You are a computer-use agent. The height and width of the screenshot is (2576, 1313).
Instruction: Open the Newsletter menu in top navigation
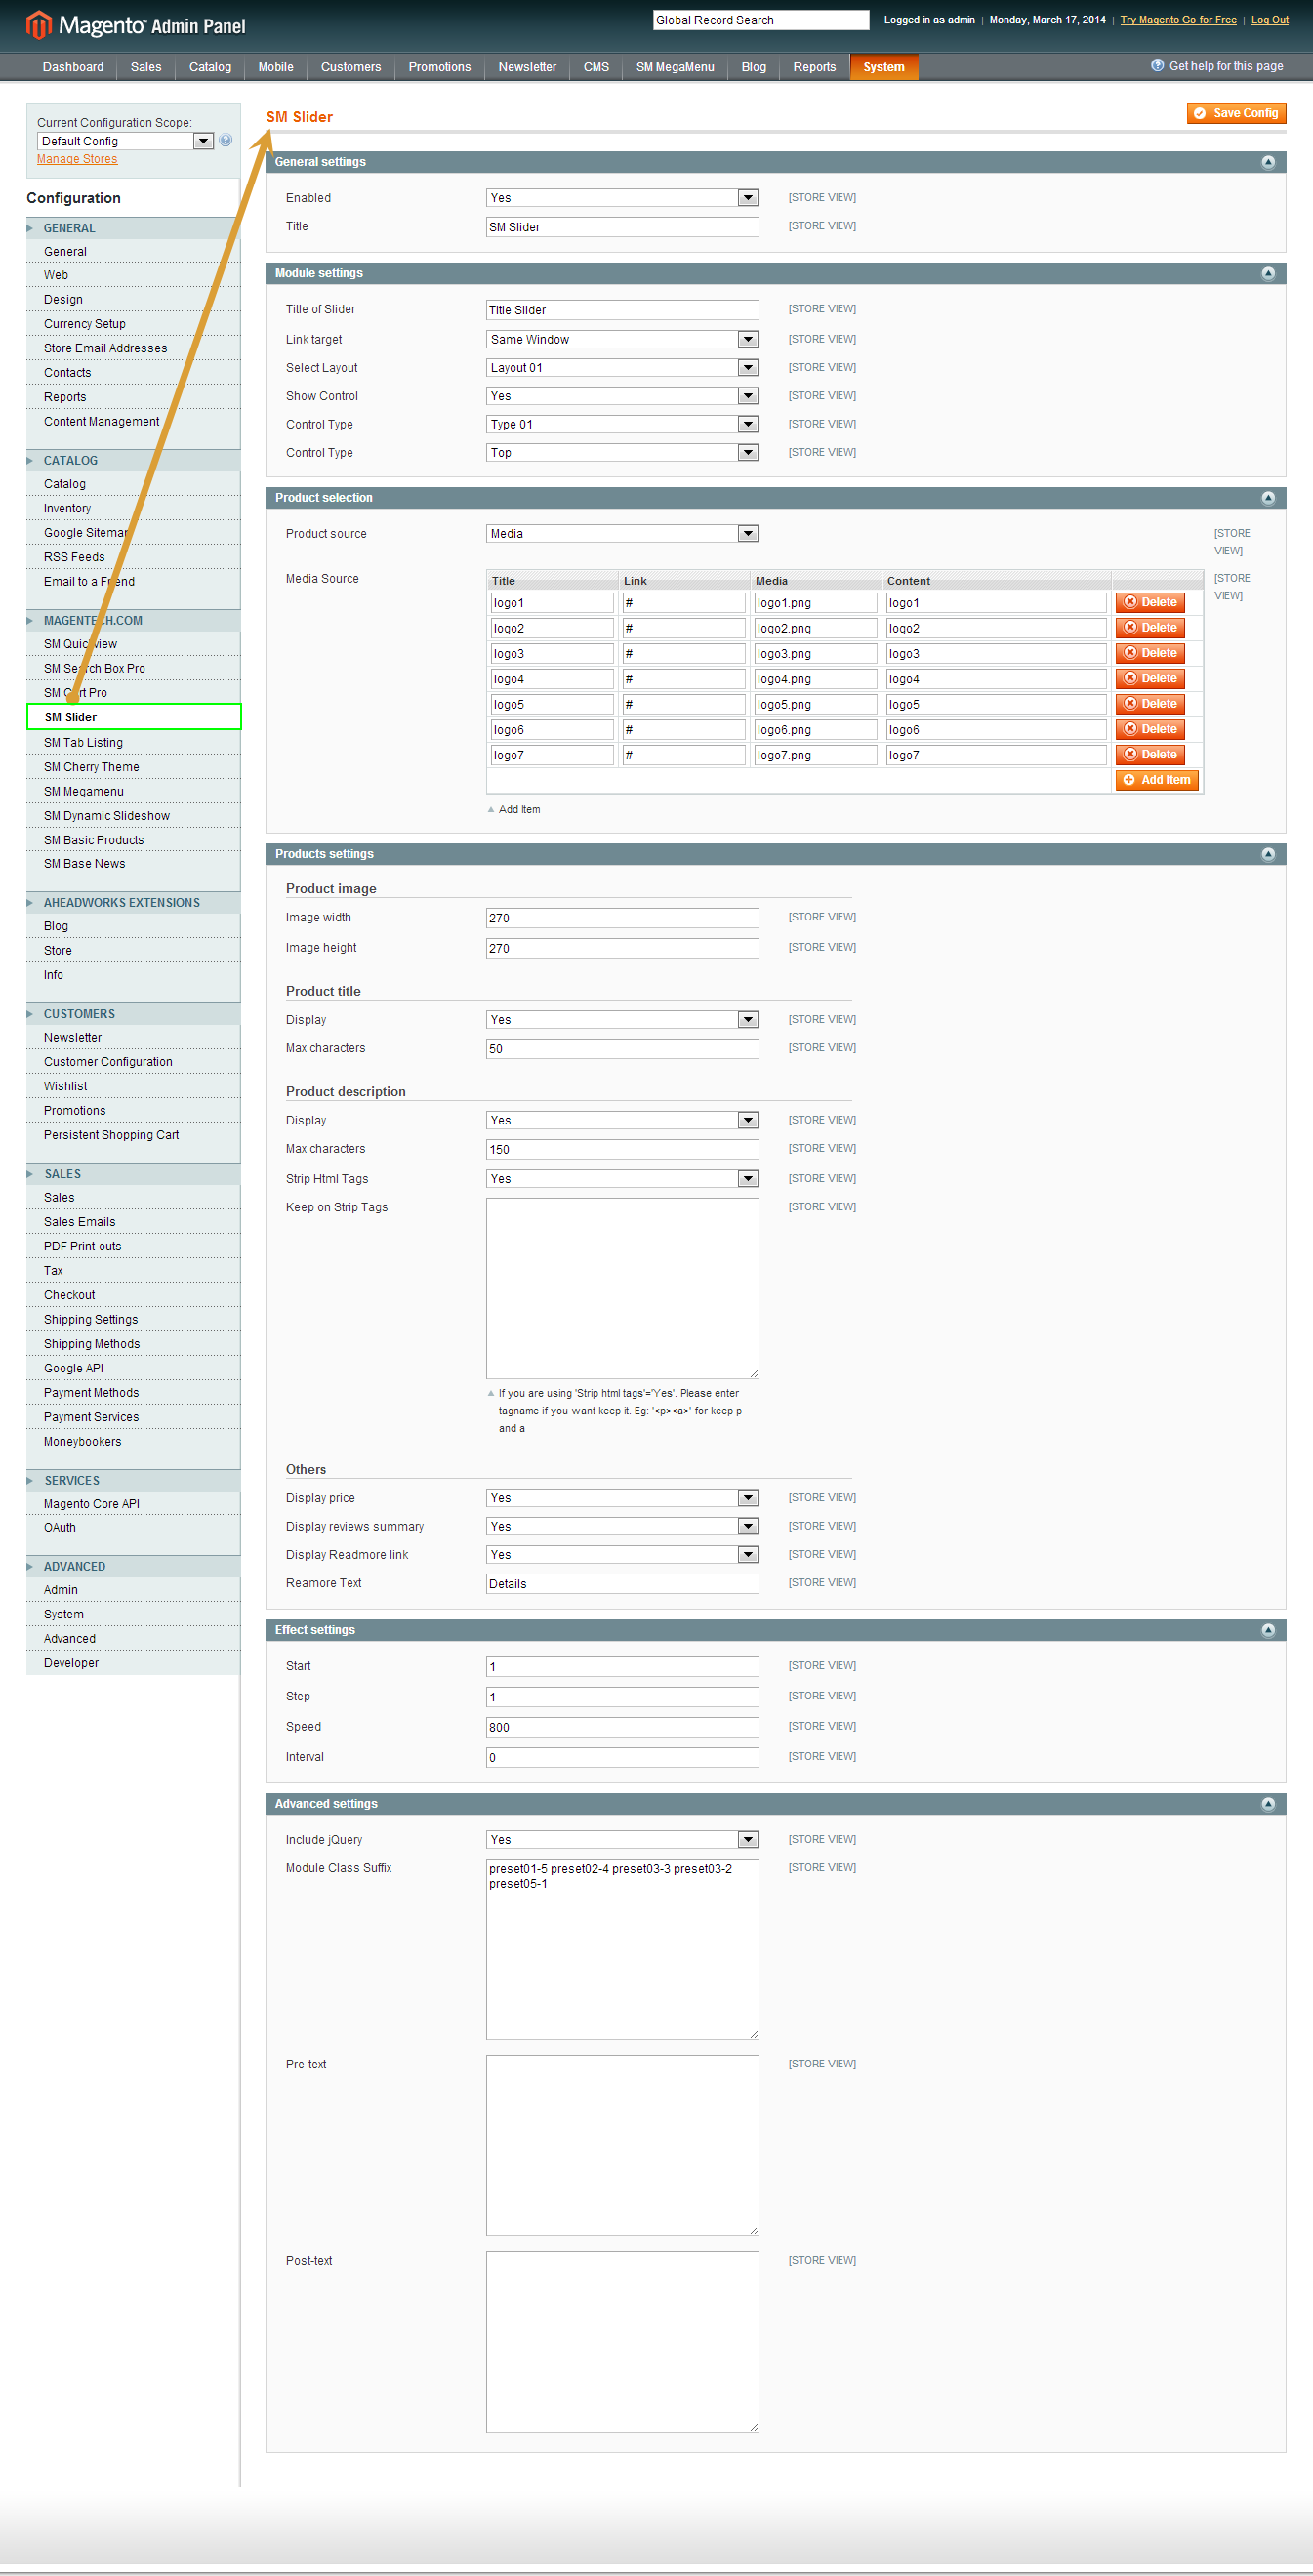coord(527,67)
